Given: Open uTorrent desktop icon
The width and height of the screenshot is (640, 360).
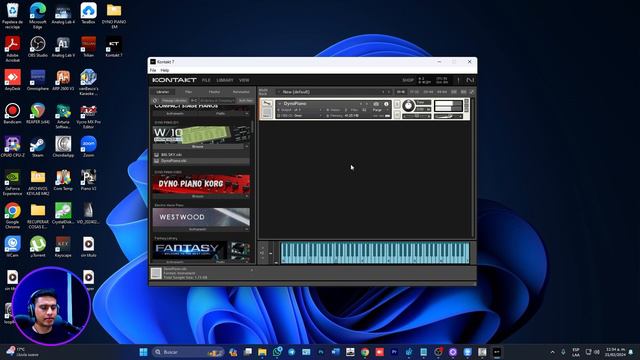Looking at the screenshot, I should [x=38, y=247].
